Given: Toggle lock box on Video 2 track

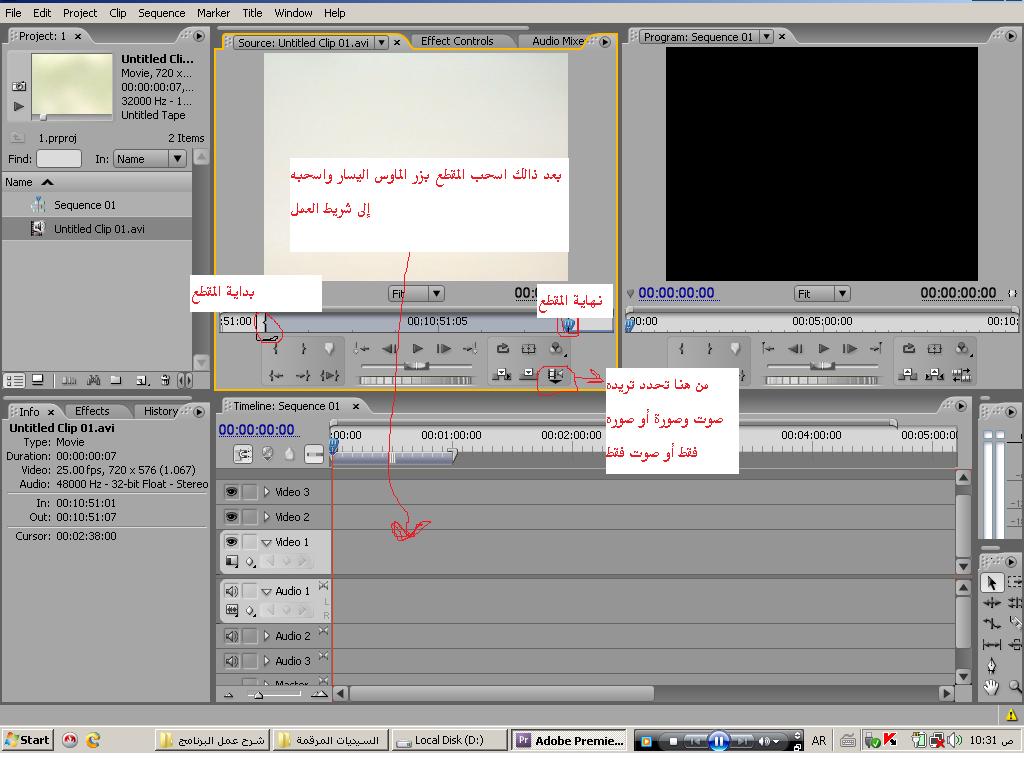Looking at the screenshot, I should [x=250, y=517].
